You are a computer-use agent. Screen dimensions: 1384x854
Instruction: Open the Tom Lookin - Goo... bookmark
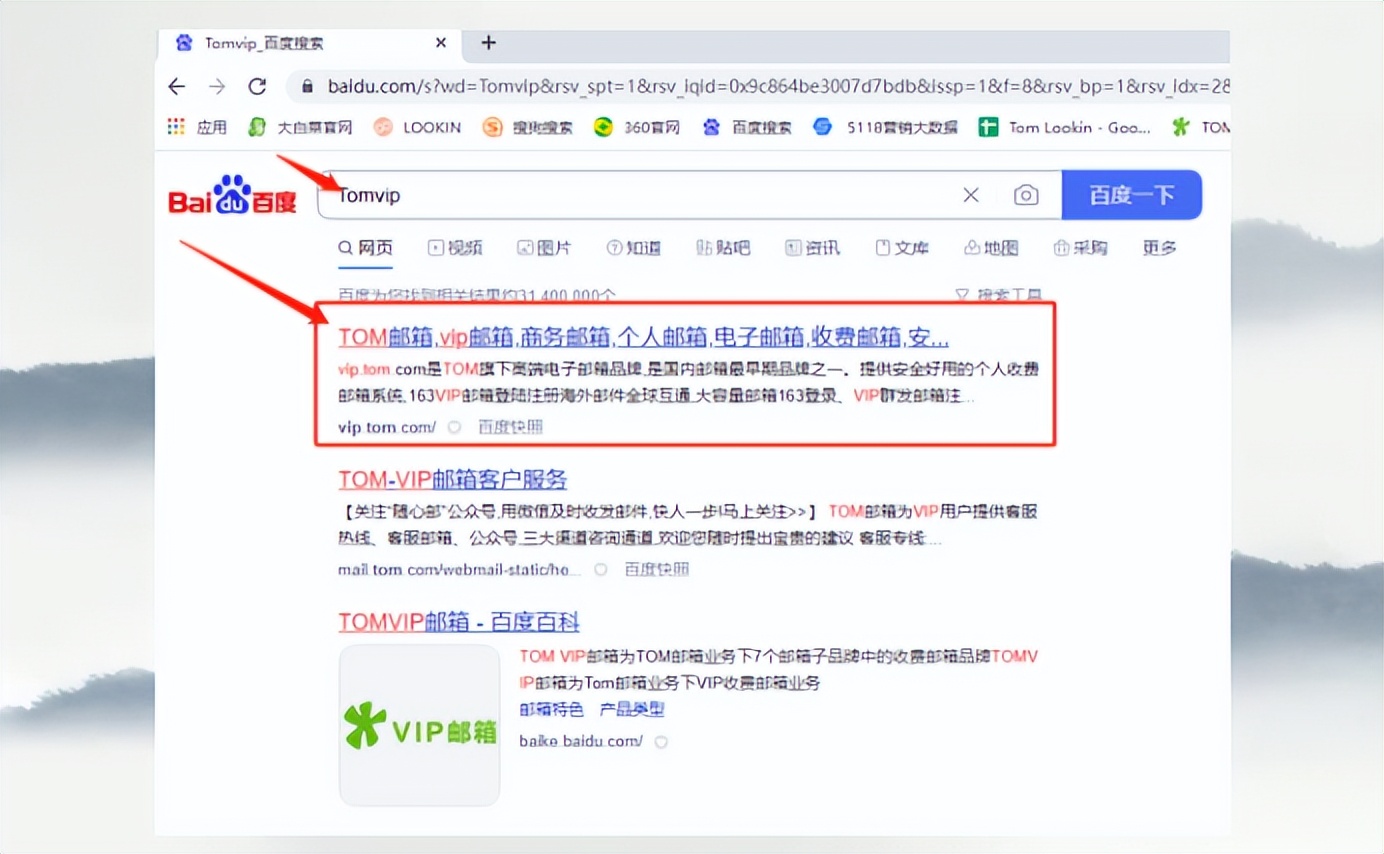[1065, 127]
